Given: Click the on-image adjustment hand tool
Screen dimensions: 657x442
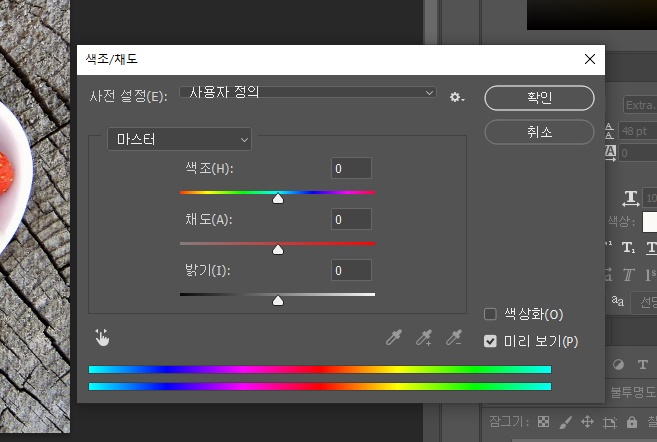Looking at the screenshot, I should [x=102, y=338].
